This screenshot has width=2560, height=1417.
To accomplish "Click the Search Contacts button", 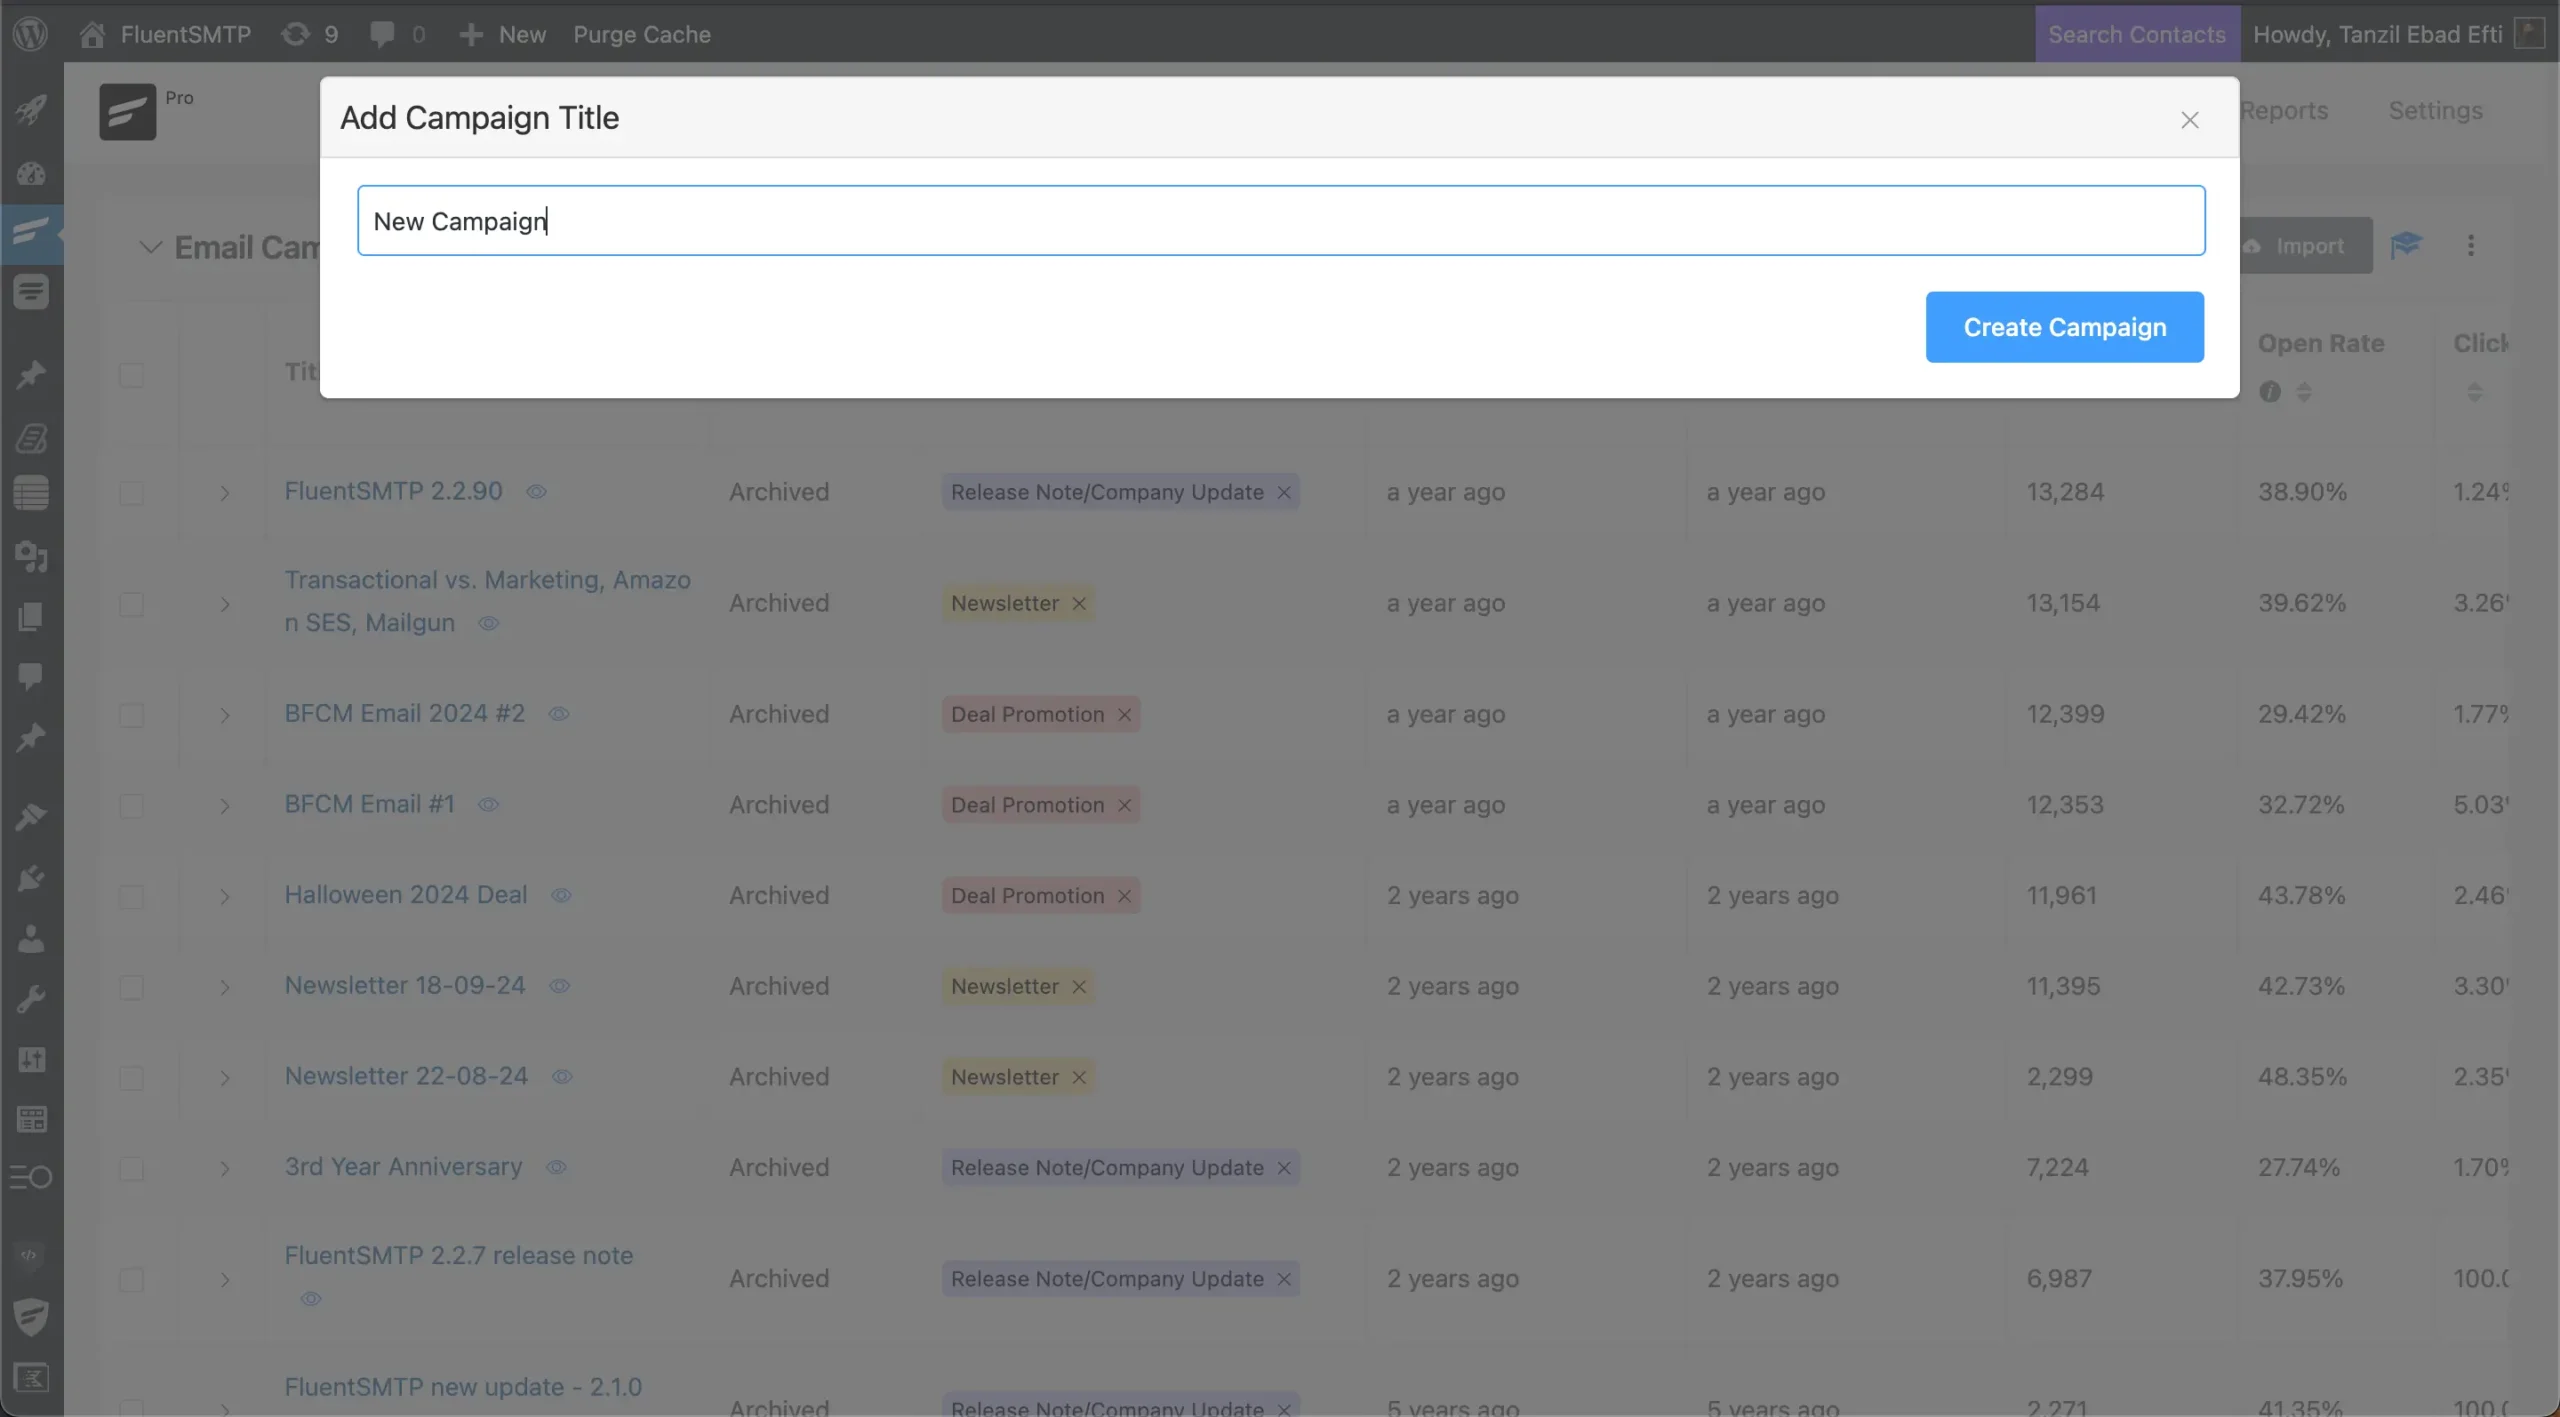I will (2137, 34).
